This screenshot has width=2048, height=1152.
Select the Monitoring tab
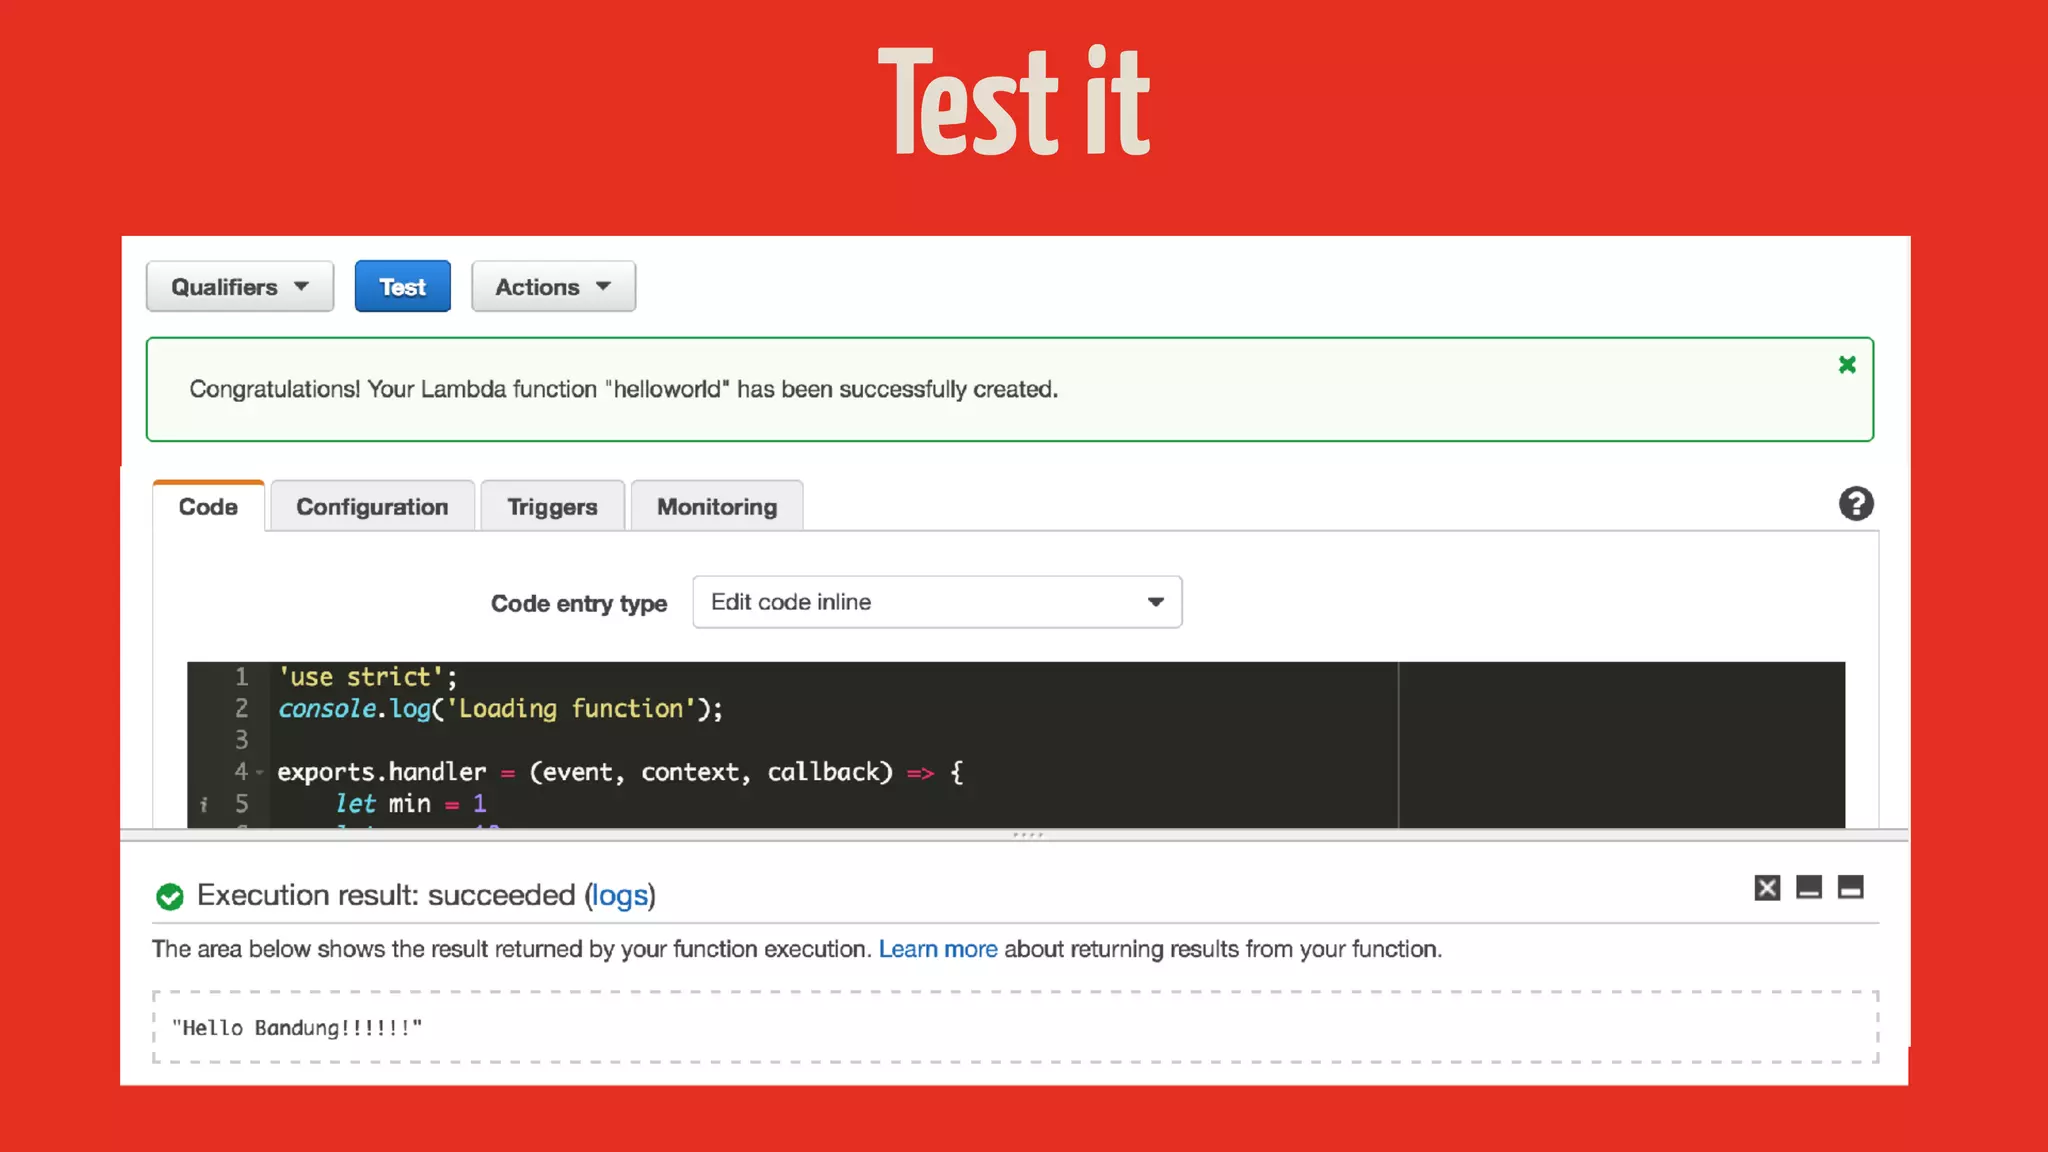(x=716, y=507)
